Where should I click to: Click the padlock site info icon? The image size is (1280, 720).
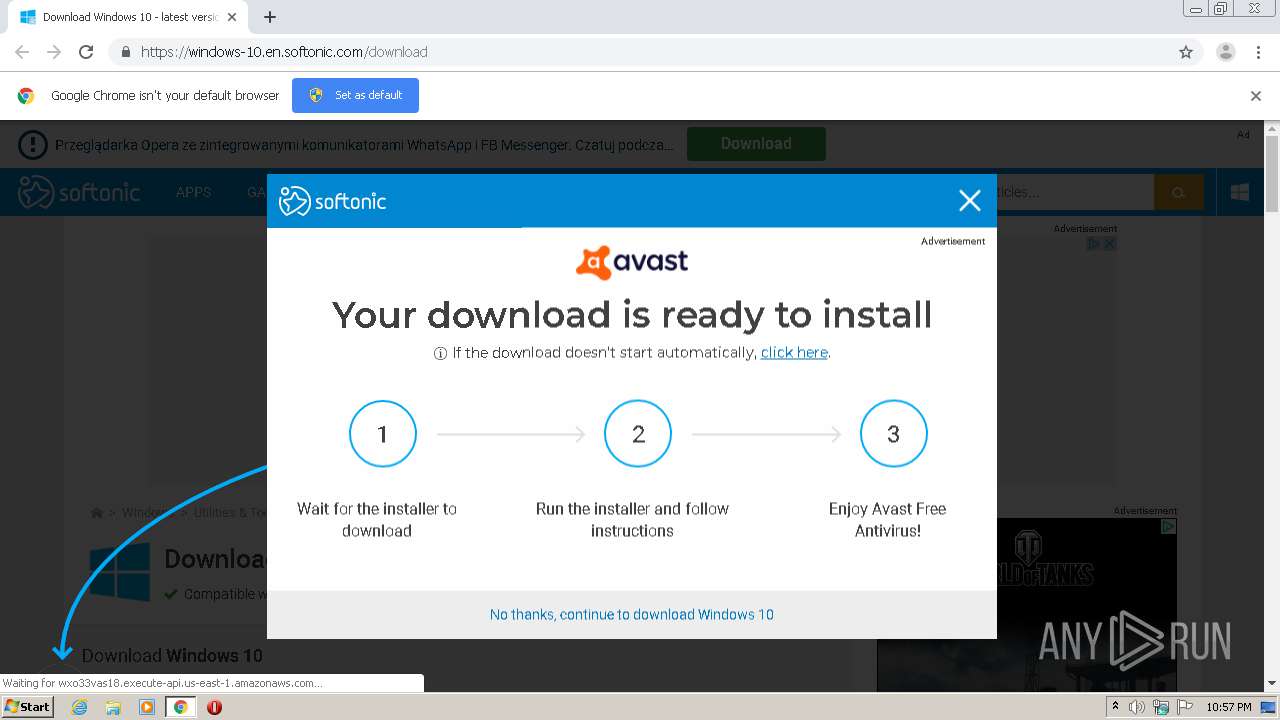[x=125, y=52]
